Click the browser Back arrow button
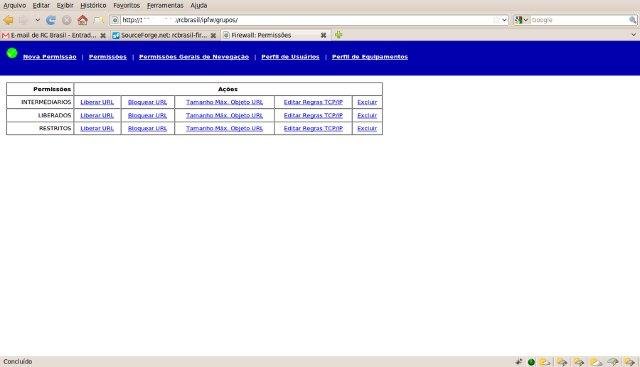Viewport: 640px width, 367px height. [8, 20]
